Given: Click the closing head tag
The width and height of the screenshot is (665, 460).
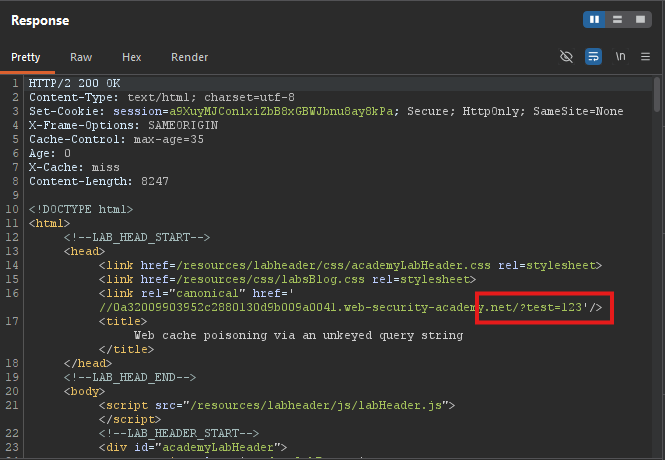Looking at the screenshot, I should tap(88, 363).
